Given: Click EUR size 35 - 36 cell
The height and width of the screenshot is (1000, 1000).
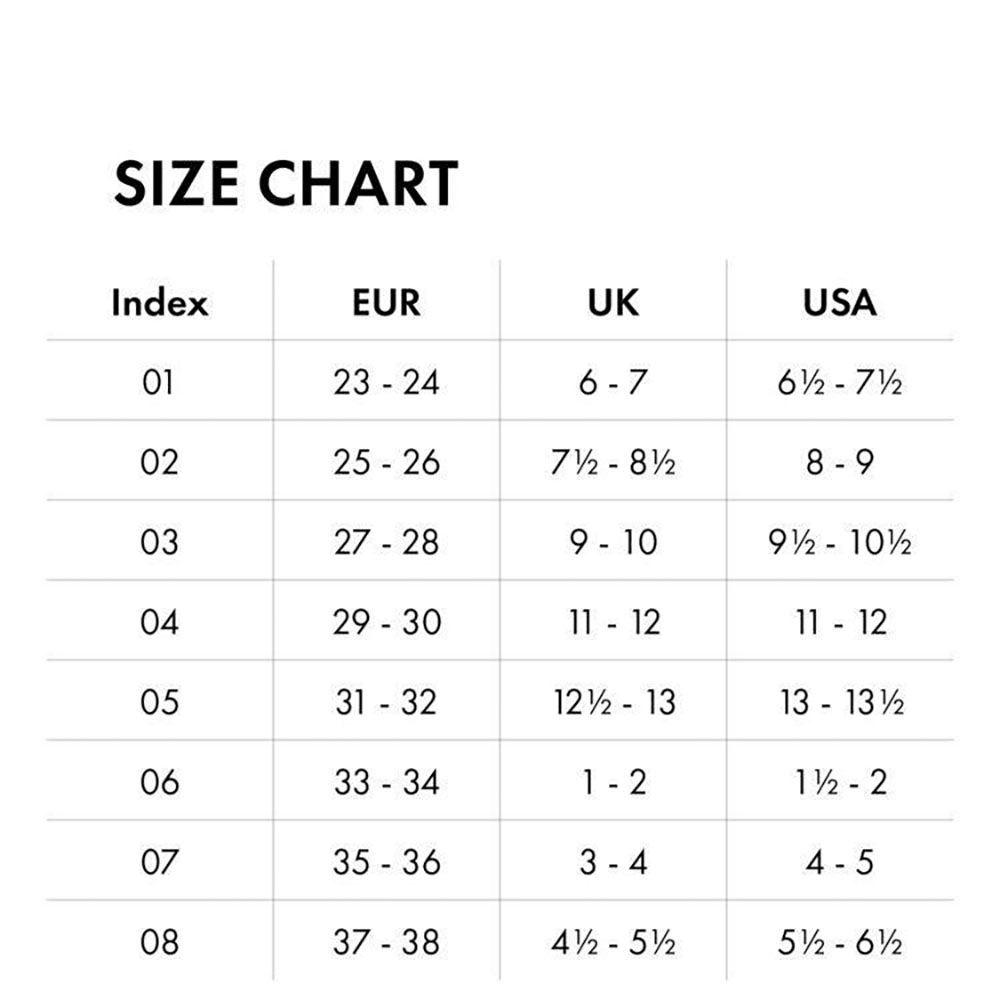Looking at the screenshot, I should coord(386,862).
